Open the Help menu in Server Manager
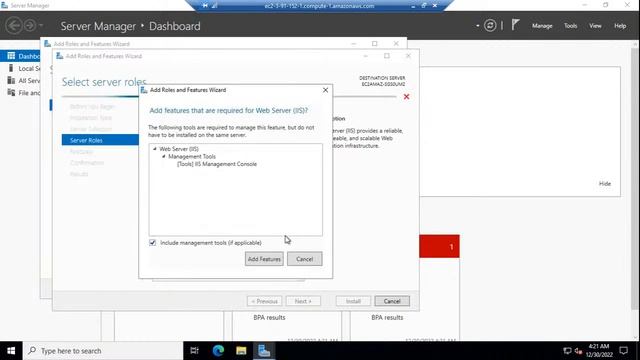640x360 pixels. 620,26
